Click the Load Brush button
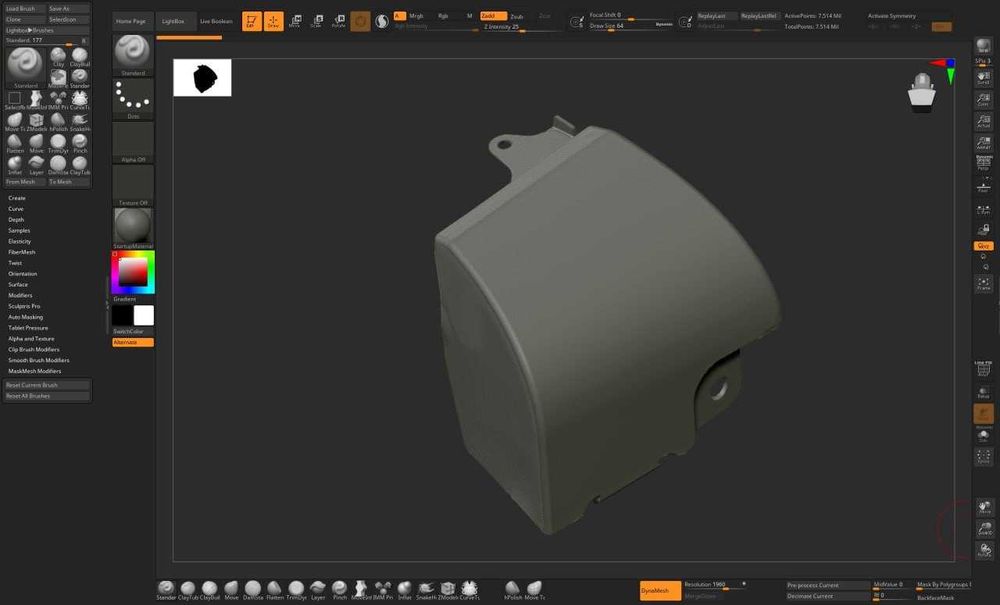The height and width of the screenshot is (605, 1000). click(24, 9)
